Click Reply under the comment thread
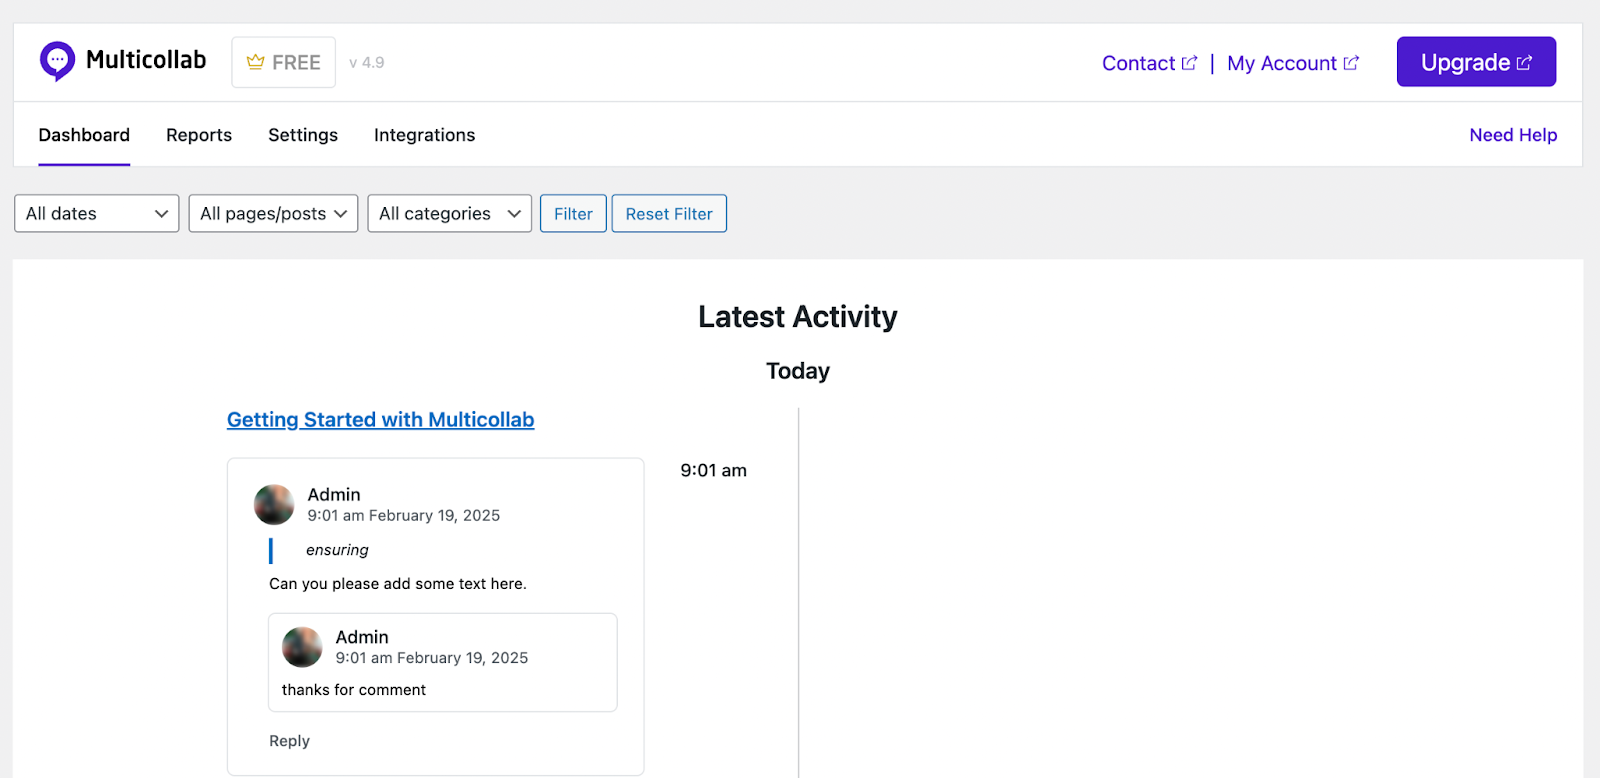The height and width of the screenshot is (778, 1600). pyautogui.click(x=289, y=741)
